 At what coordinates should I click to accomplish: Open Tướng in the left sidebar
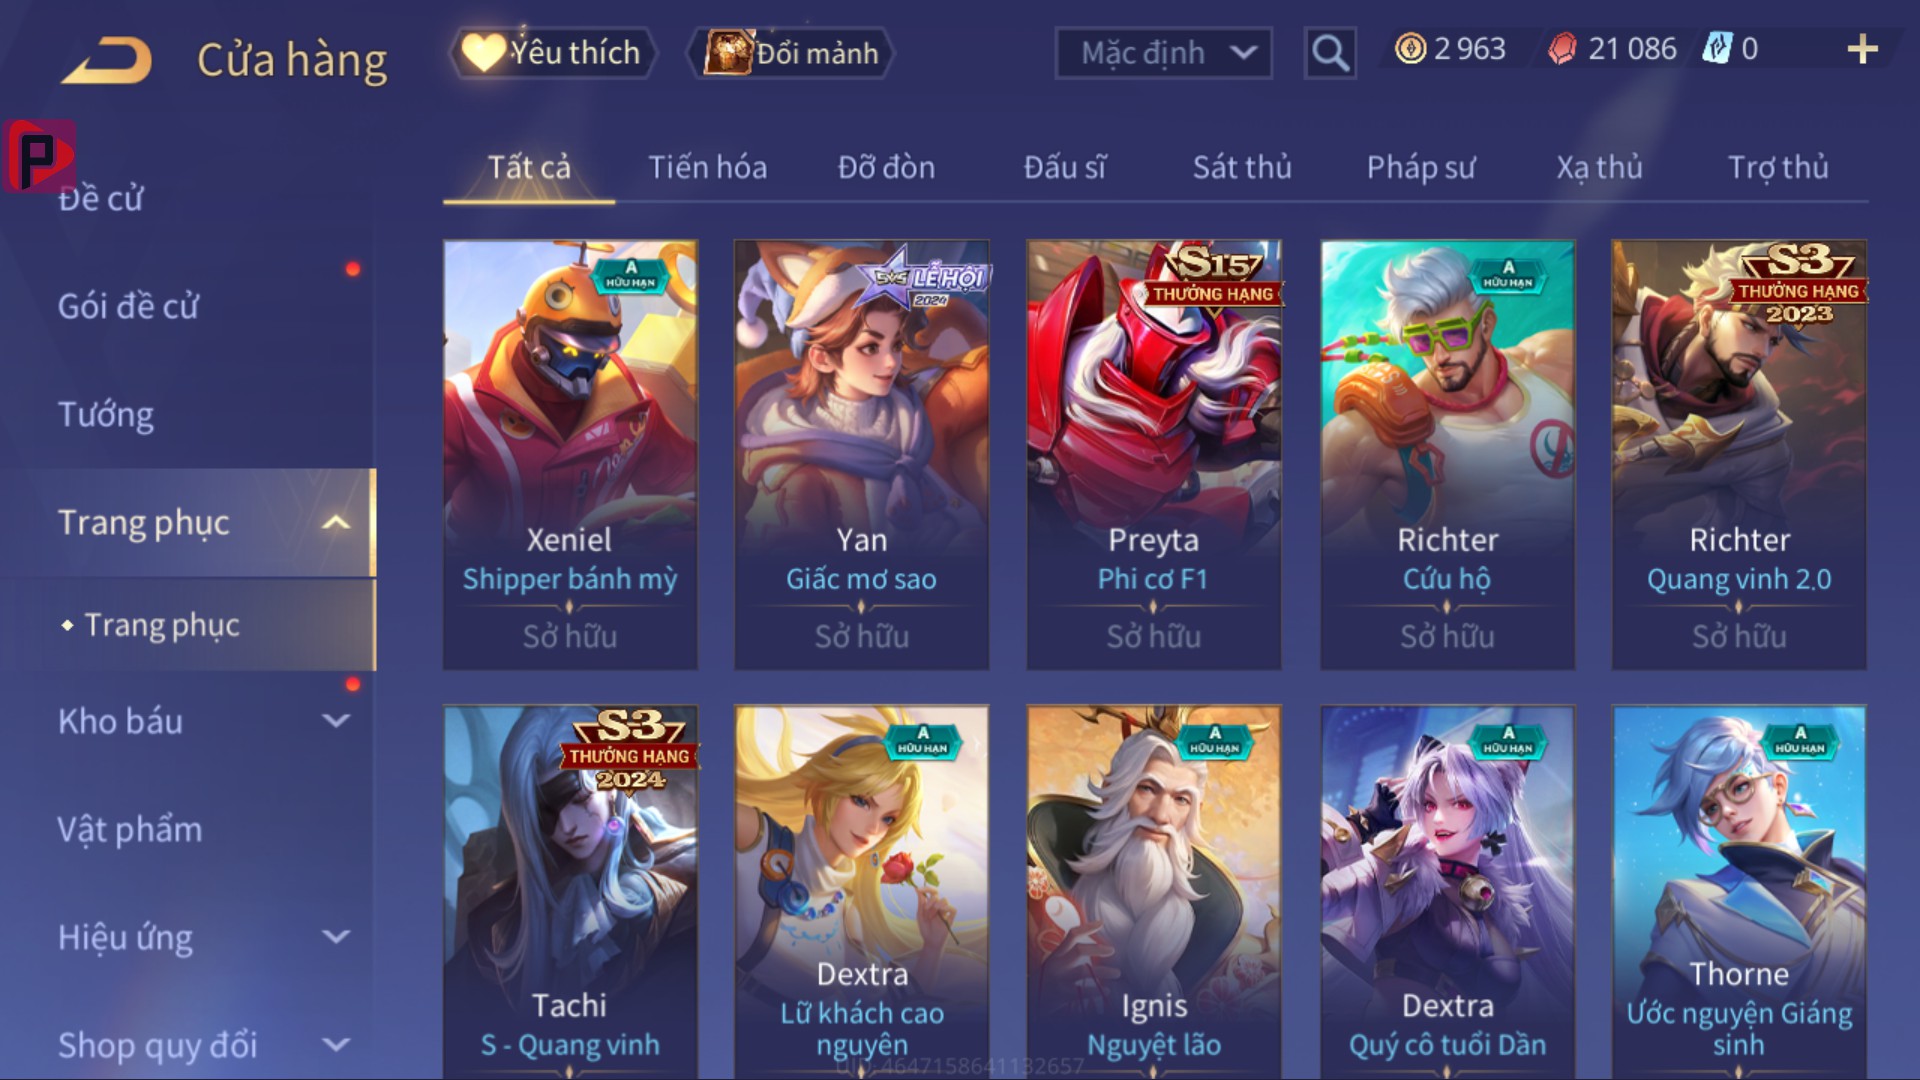(106, 414)
